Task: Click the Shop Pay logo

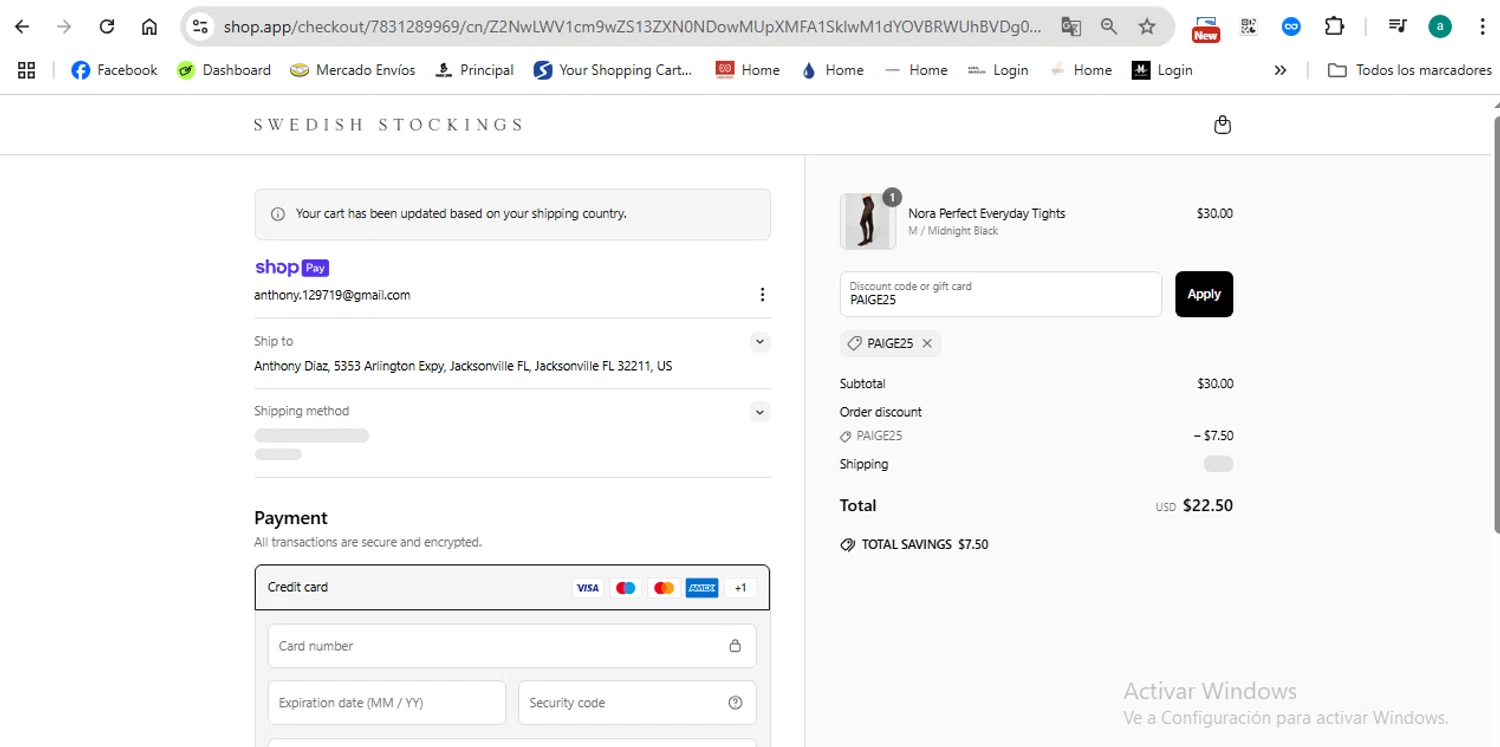Action: [x=292, y=267]
